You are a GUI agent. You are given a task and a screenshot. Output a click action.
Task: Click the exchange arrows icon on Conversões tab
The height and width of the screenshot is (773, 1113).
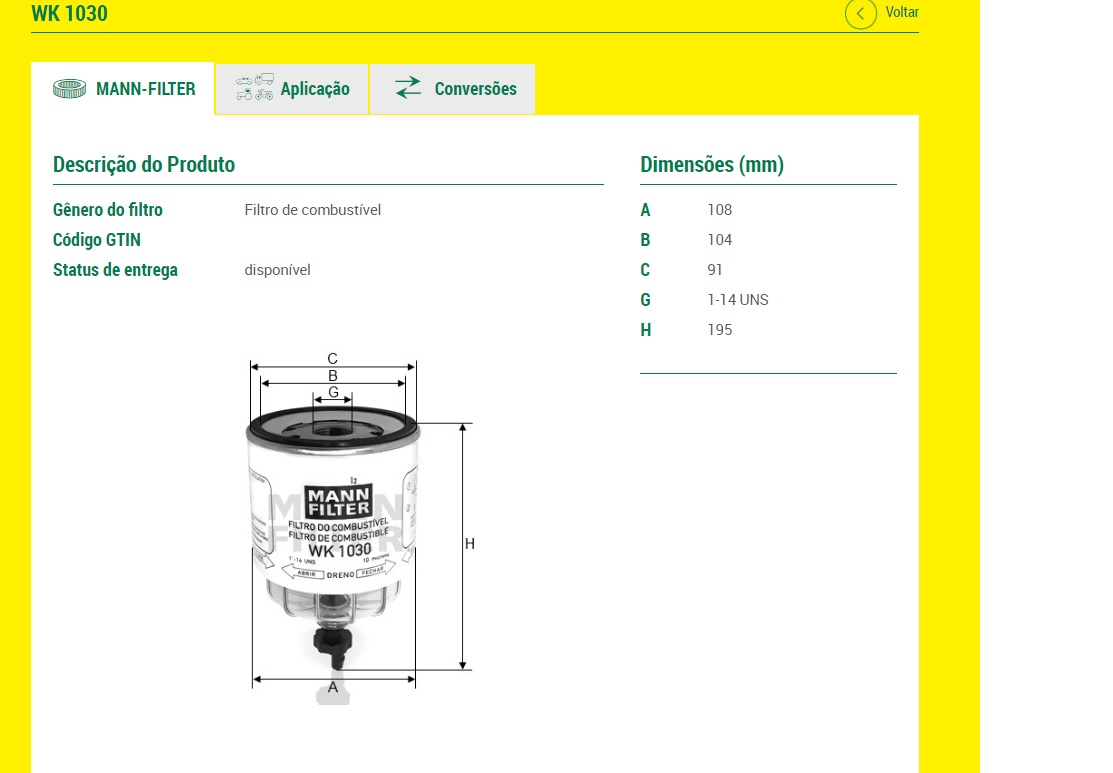(408, 88)
